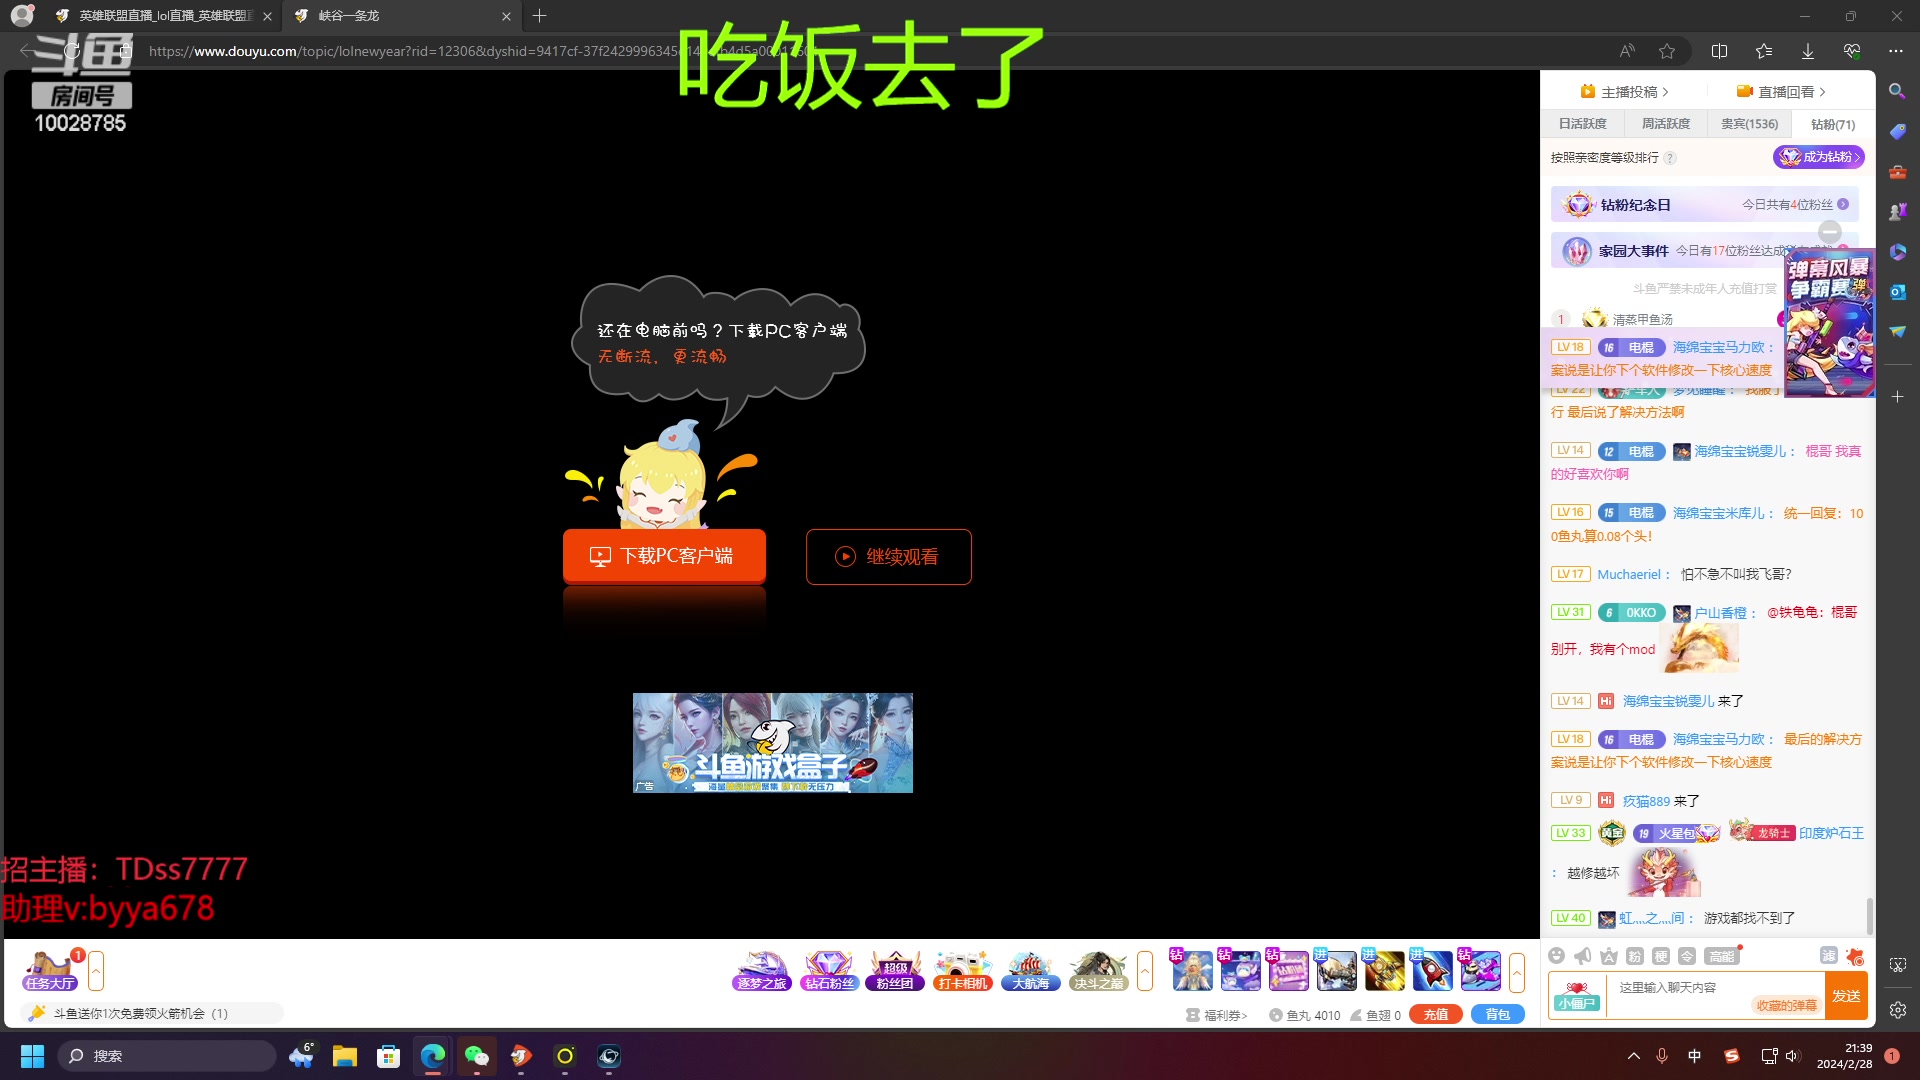The width and height of the screenshot is (1920, 1080).
Task: Open the 决斗之巅 activity icon
Action: [1098, 971]
